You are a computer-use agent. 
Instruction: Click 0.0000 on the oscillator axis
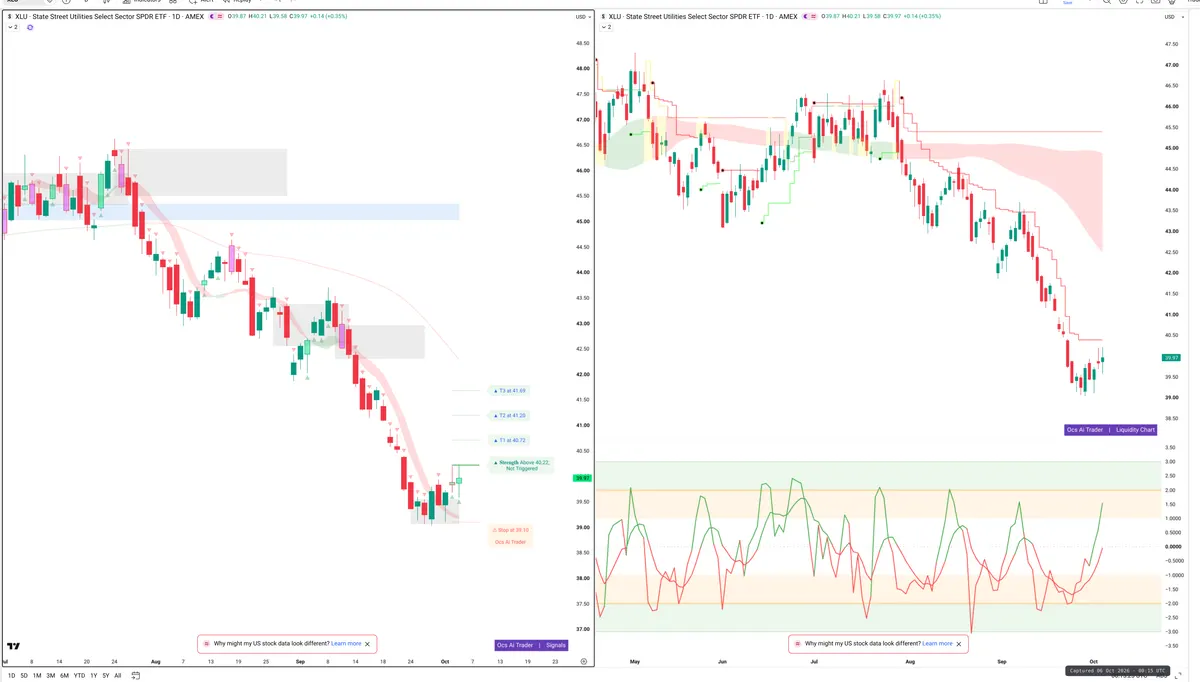tap(1172, 547)
